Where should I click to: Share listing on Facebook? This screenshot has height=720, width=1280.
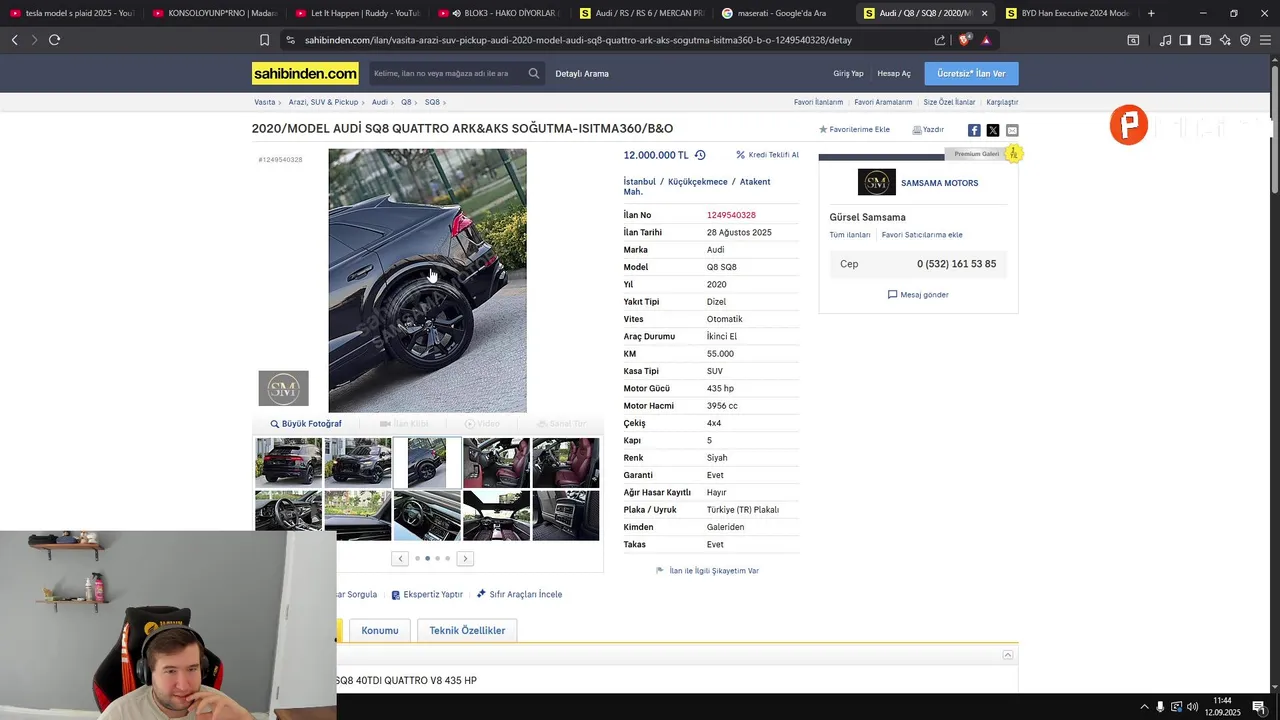coord(974,130)
